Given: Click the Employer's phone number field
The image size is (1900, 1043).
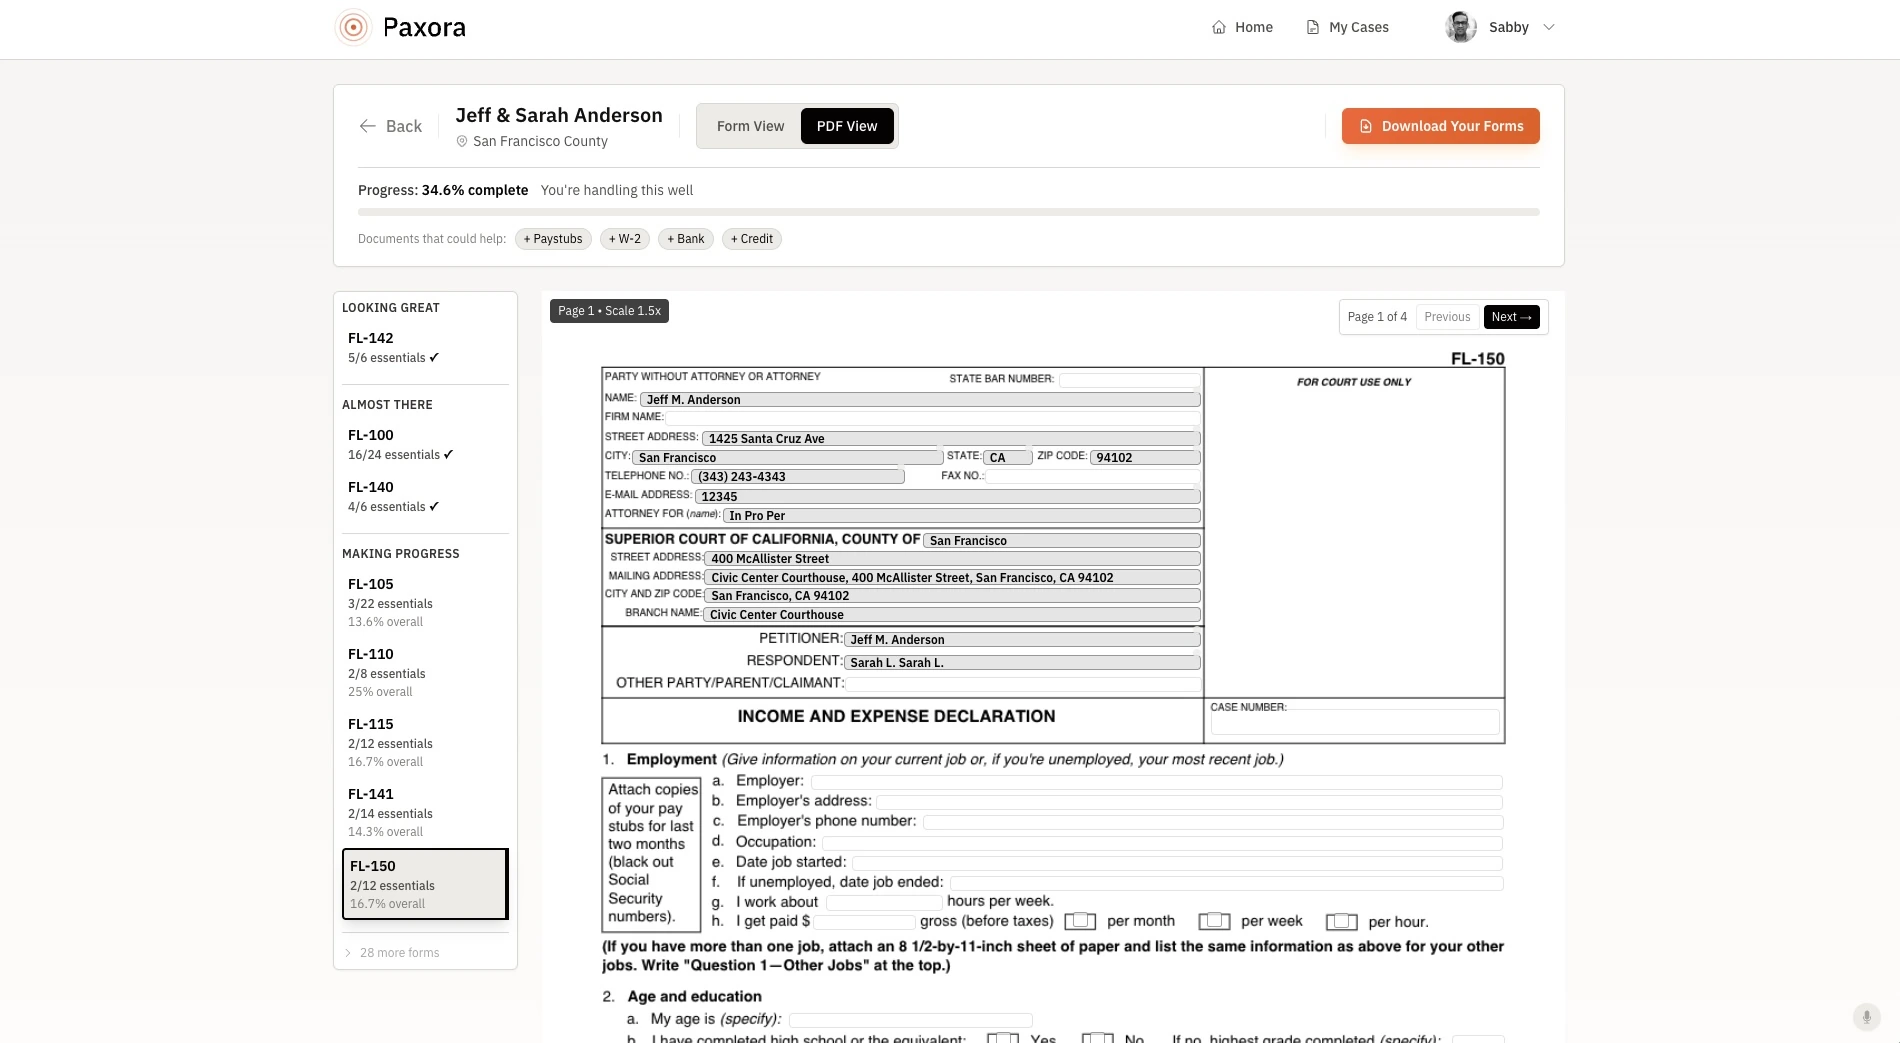Looking at the screenshot, I should [x=1213, y=822].
